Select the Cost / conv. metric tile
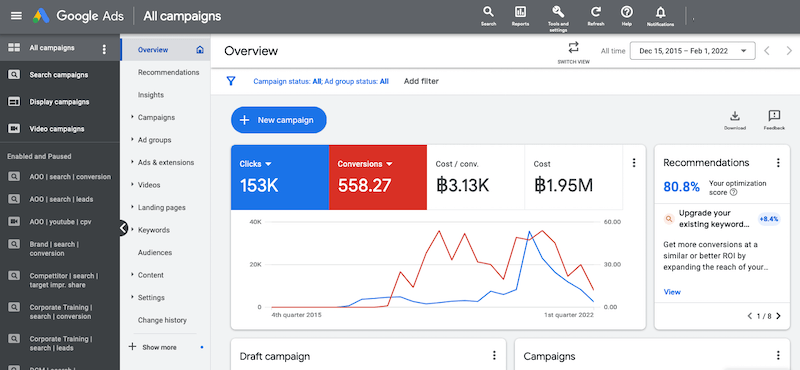 [476, 177]
